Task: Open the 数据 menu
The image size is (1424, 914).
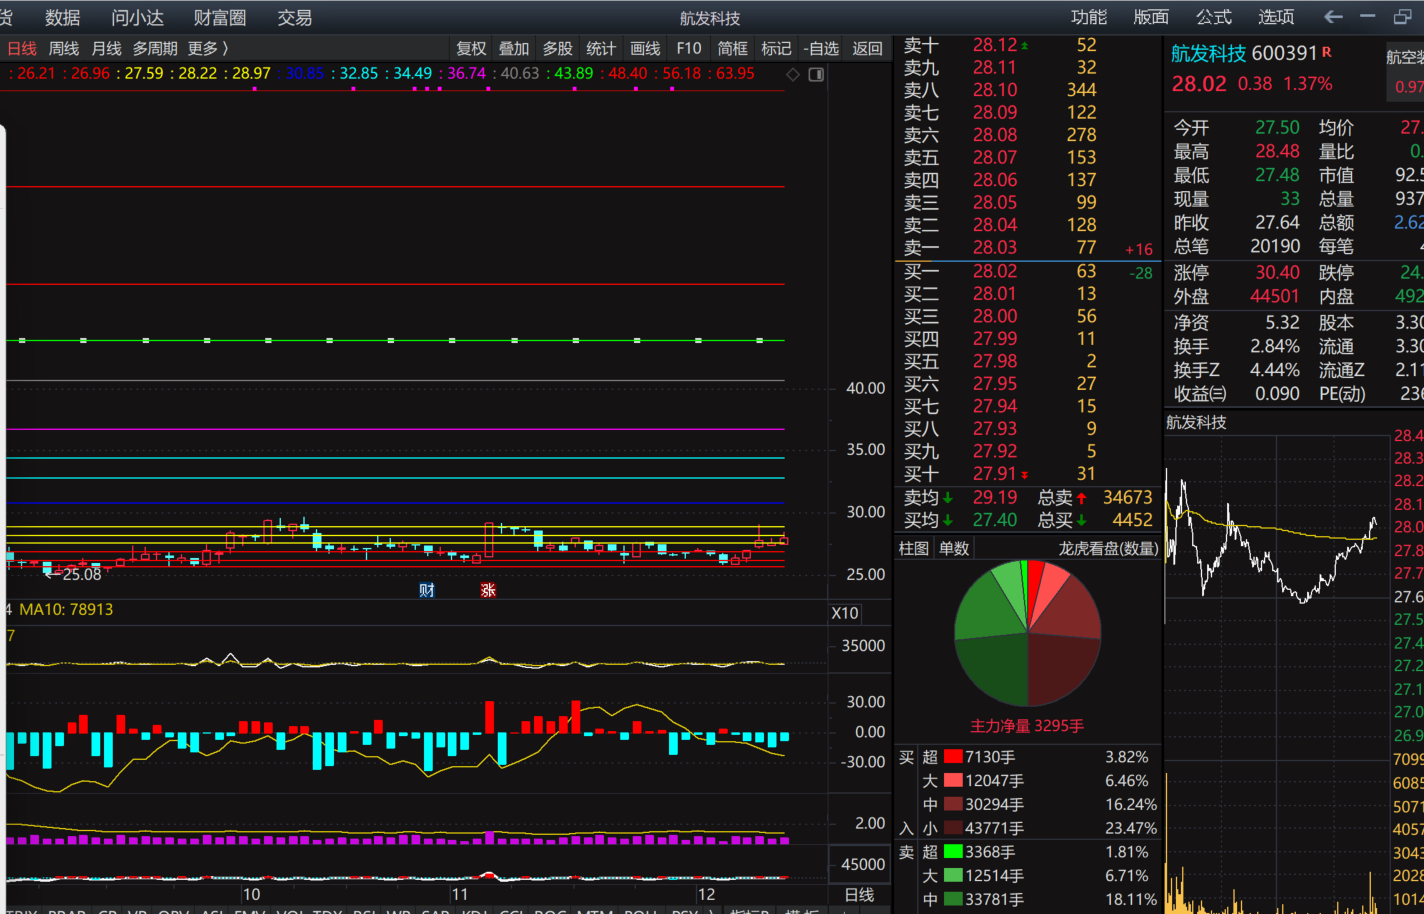Action: (63, 18)
